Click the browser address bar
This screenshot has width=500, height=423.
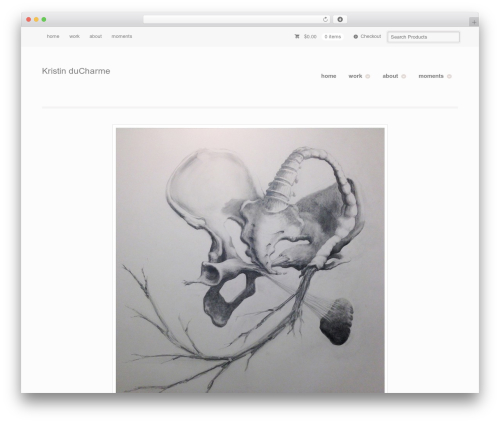pos(237,19)
